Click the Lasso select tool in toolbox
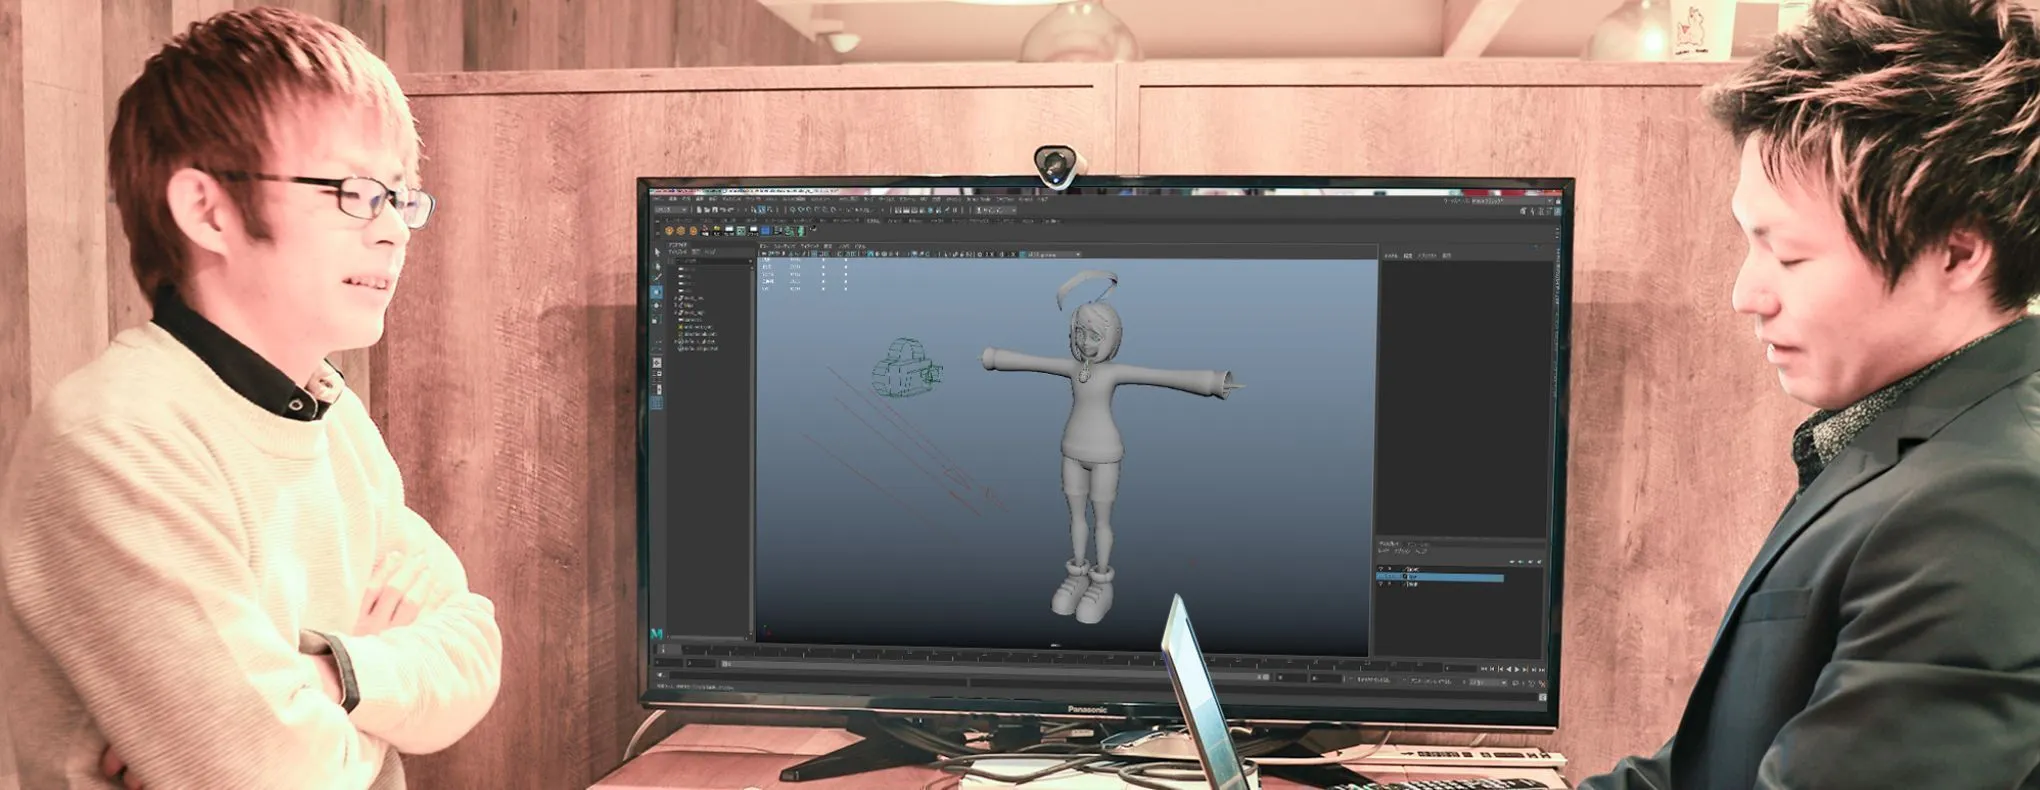This screenshot has width=2040, height=790. 657,267
